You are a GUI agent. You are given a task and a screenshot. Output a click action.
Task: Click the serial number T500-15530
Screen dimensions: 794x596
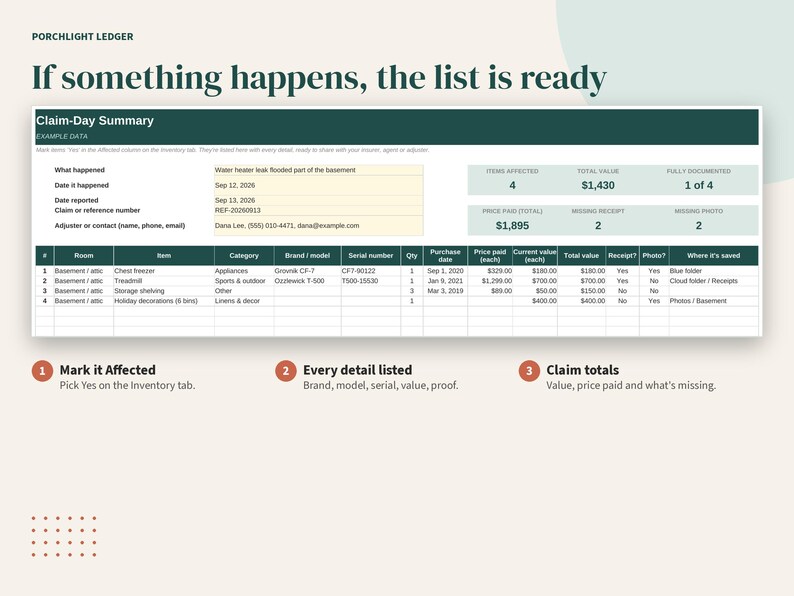(x=371, y=281)
